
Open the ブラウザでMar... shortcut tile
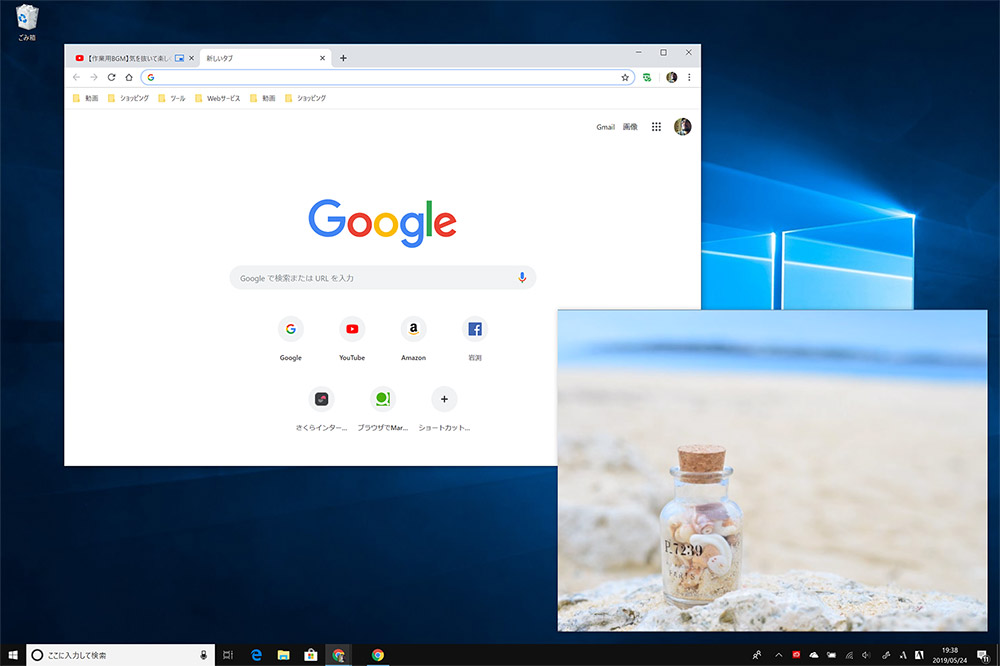pyautogui.click(x=383, y=408)
